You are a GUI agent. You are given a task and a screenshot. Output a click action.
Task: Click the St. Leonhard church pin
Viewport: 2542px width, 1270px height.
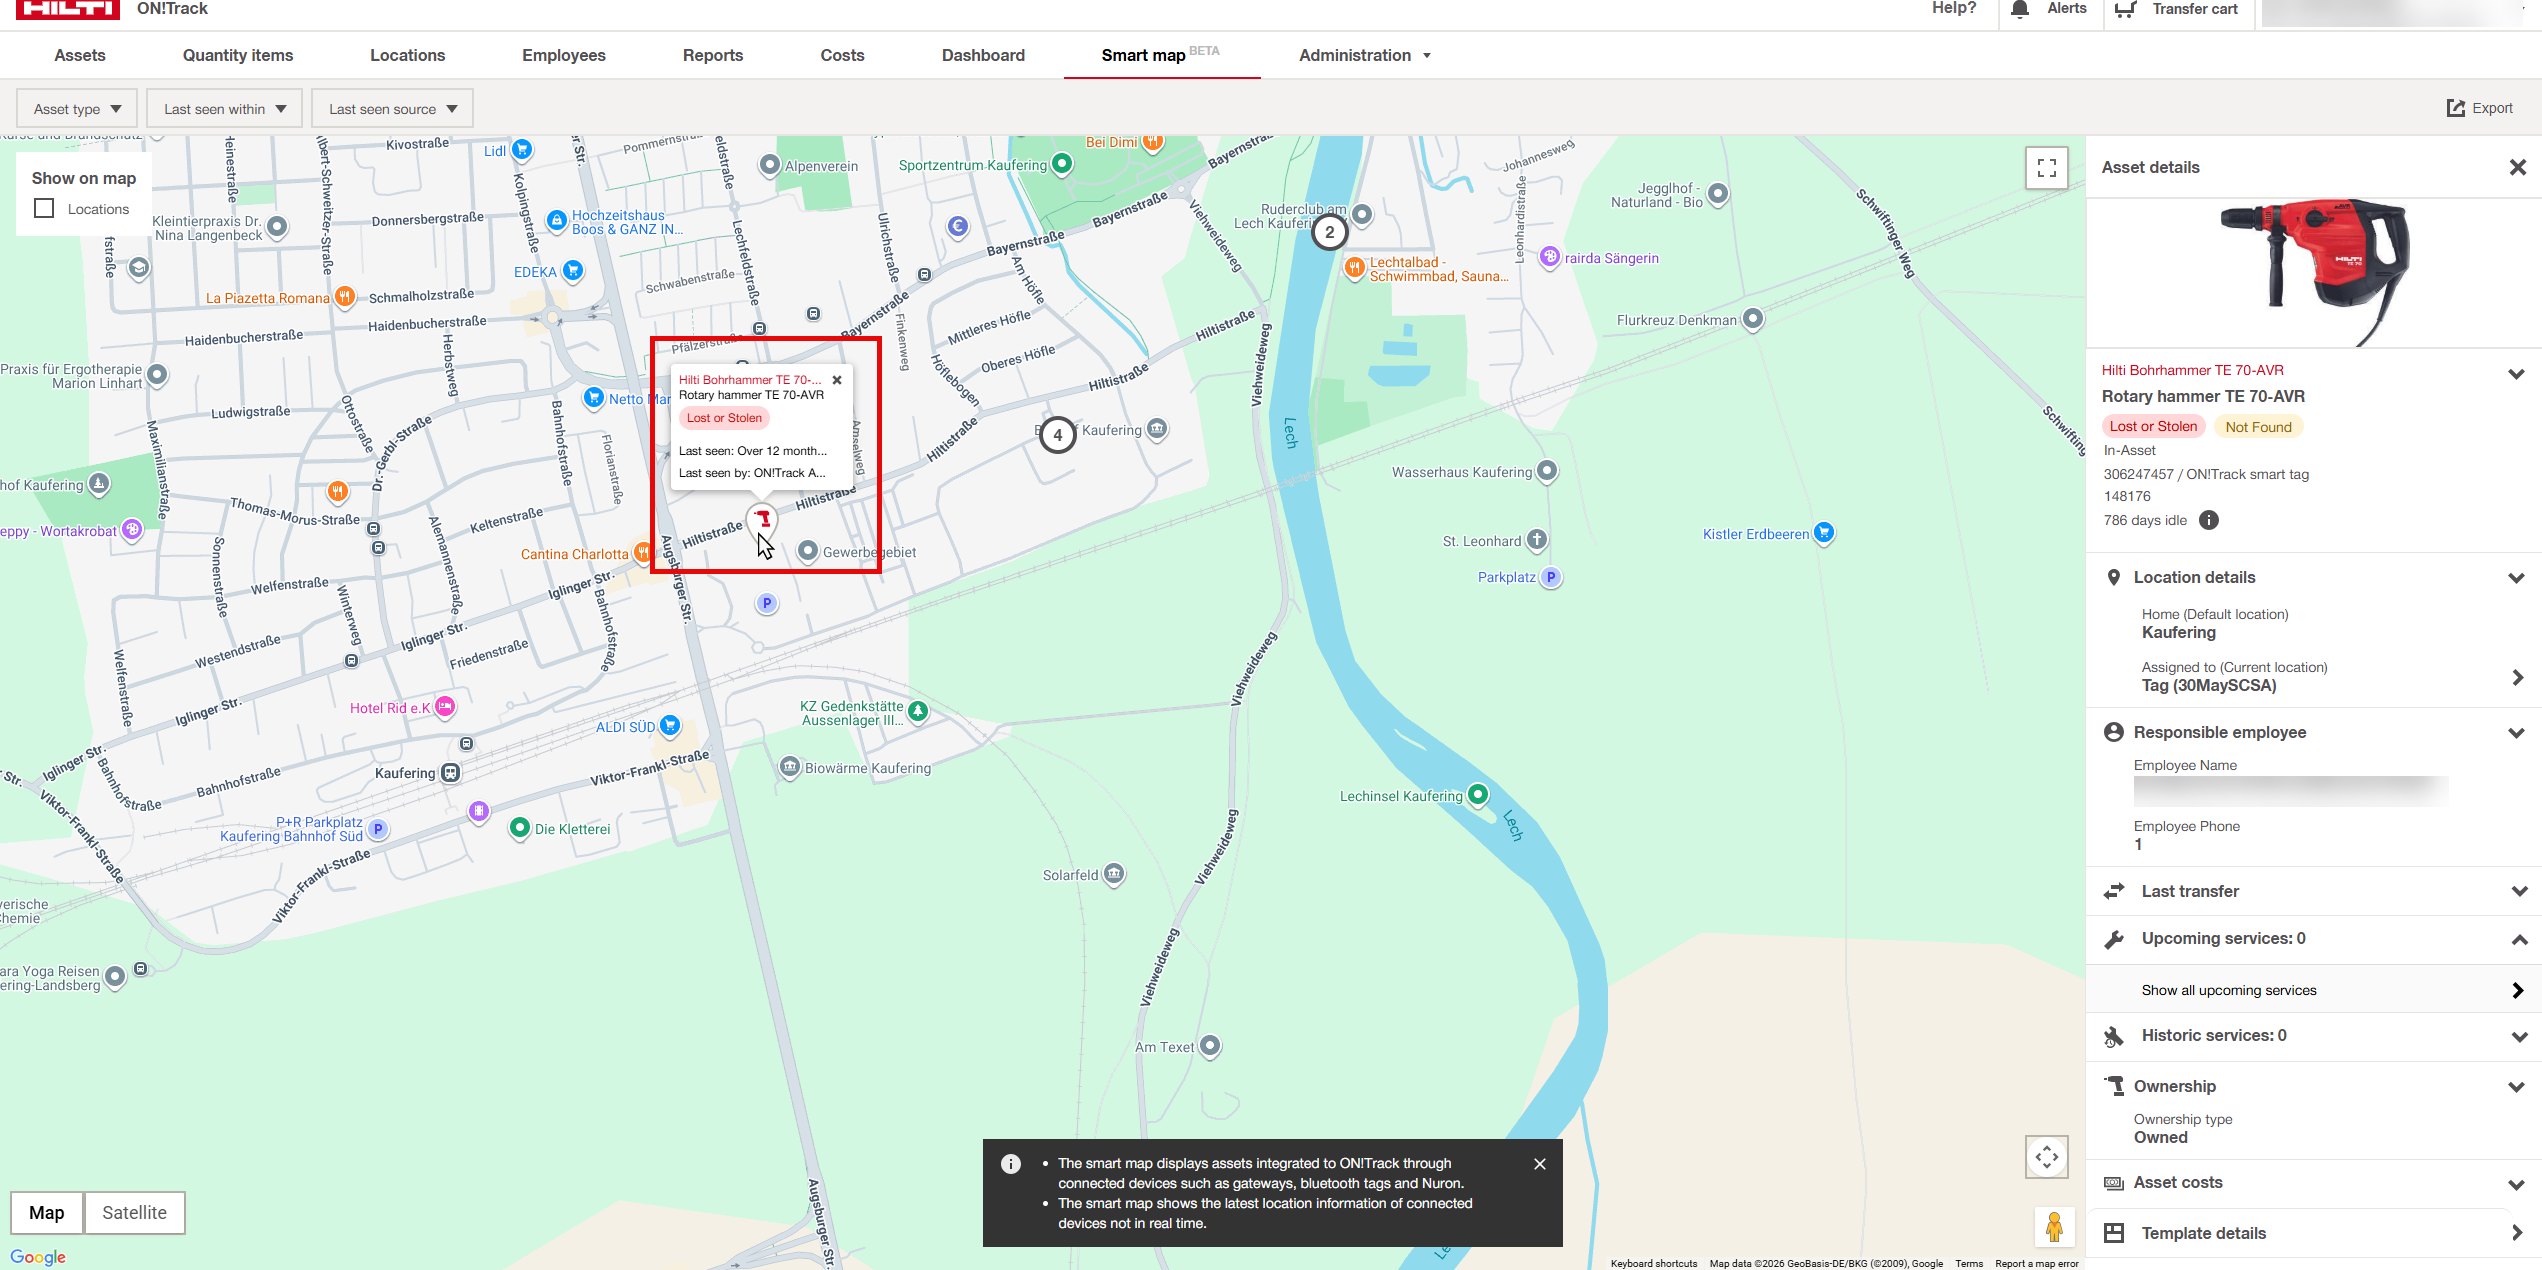point(1537,540)
